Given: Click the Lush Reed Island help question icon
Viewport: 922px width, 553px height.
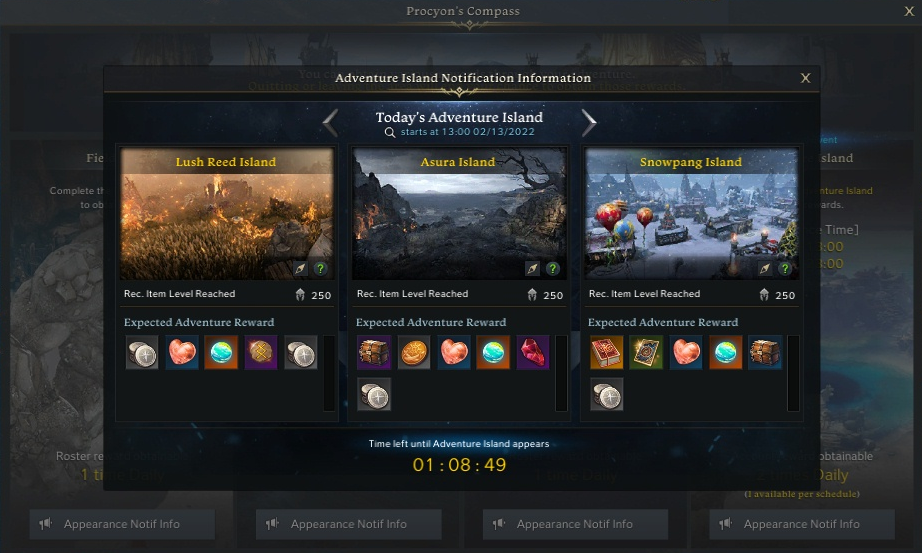Looking at the screenshot, I should (320, 269).
